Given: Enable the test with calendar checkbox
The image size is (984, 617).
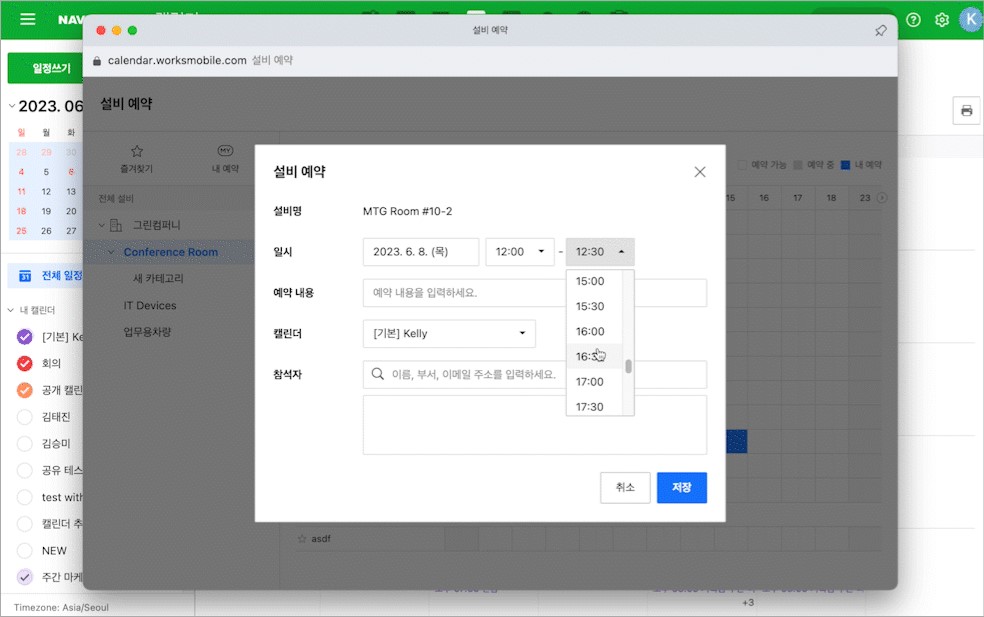Looking at the screenshot, I should click(24, 497).
